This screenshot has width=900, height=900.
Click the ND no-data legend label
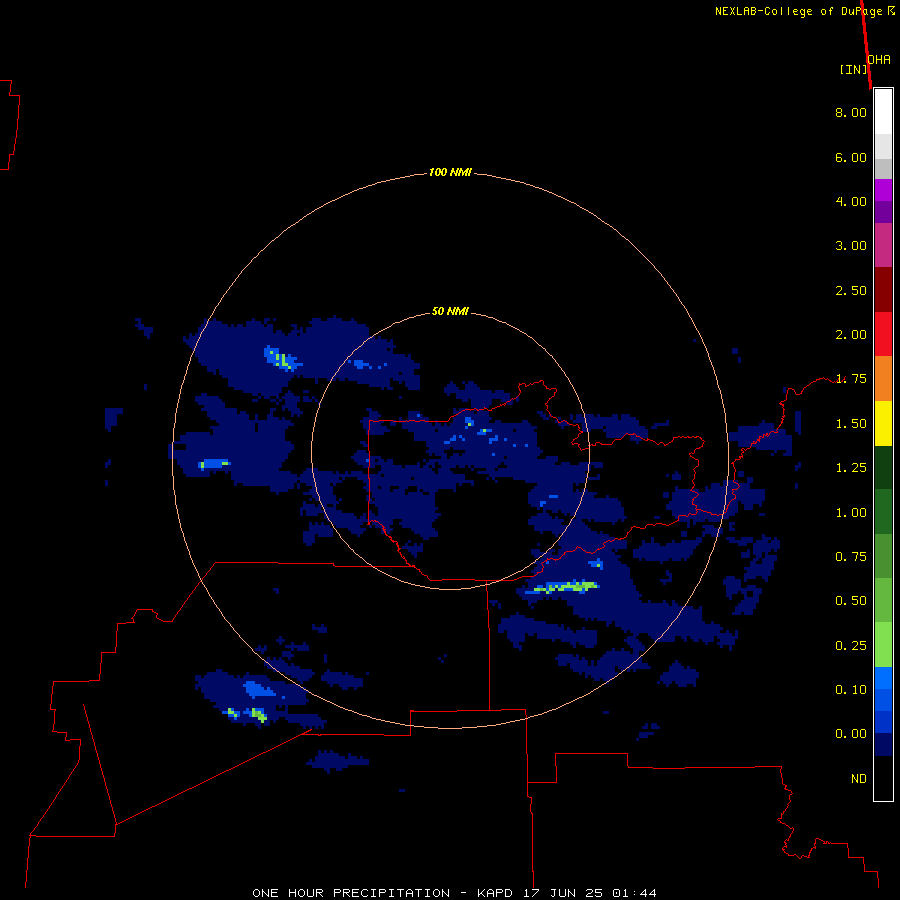[x=859, y=779]
